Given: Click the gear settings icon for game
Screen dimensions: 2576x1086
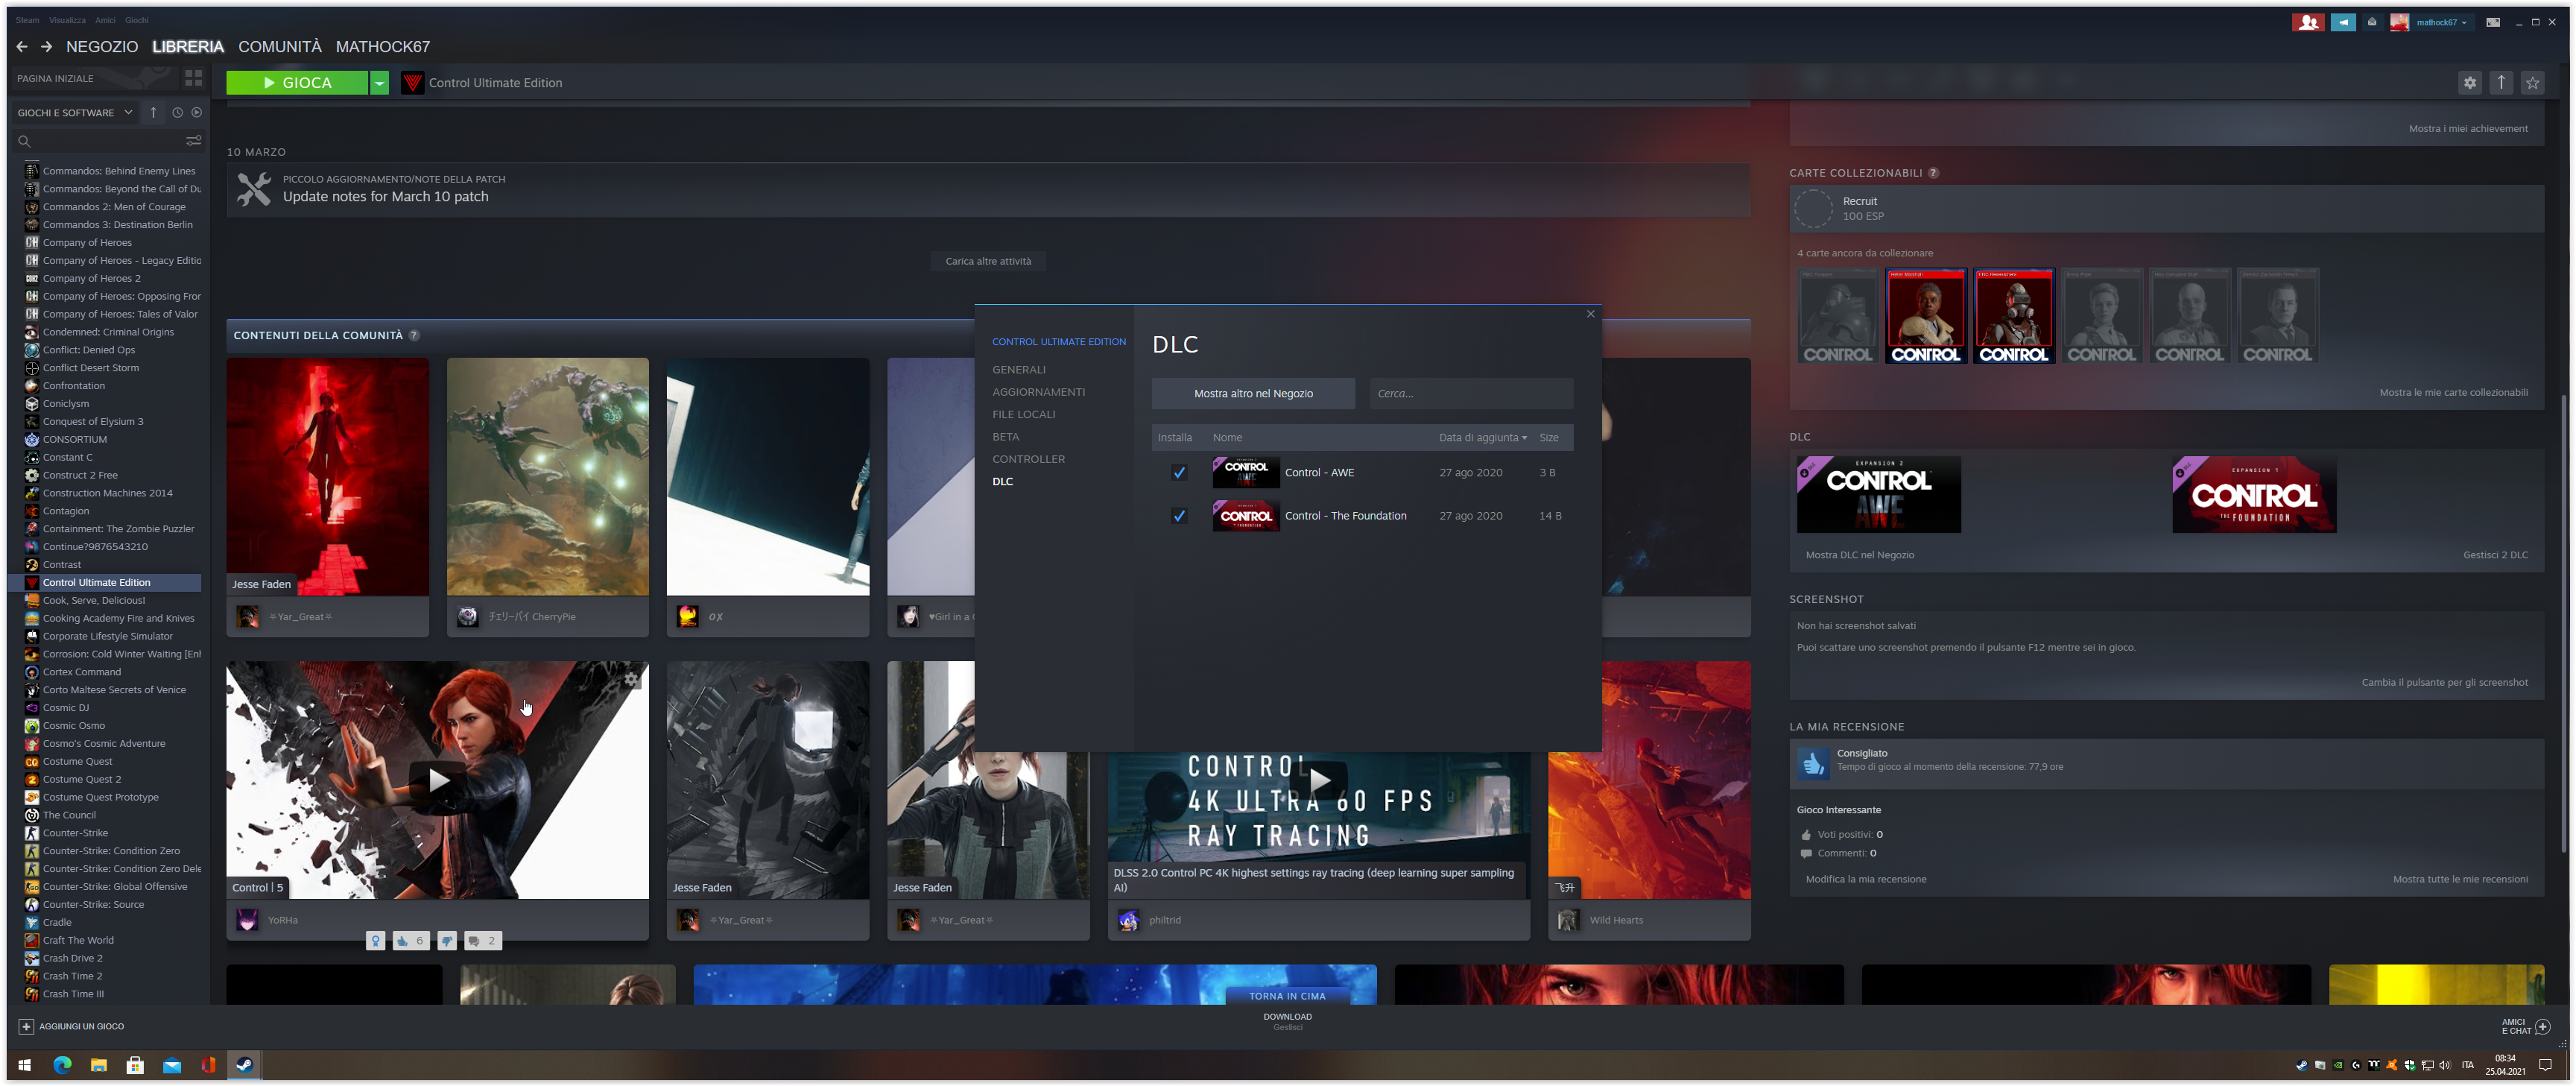Looking at the screenshot, I should pyautogui.click(x=2469, y=83).
